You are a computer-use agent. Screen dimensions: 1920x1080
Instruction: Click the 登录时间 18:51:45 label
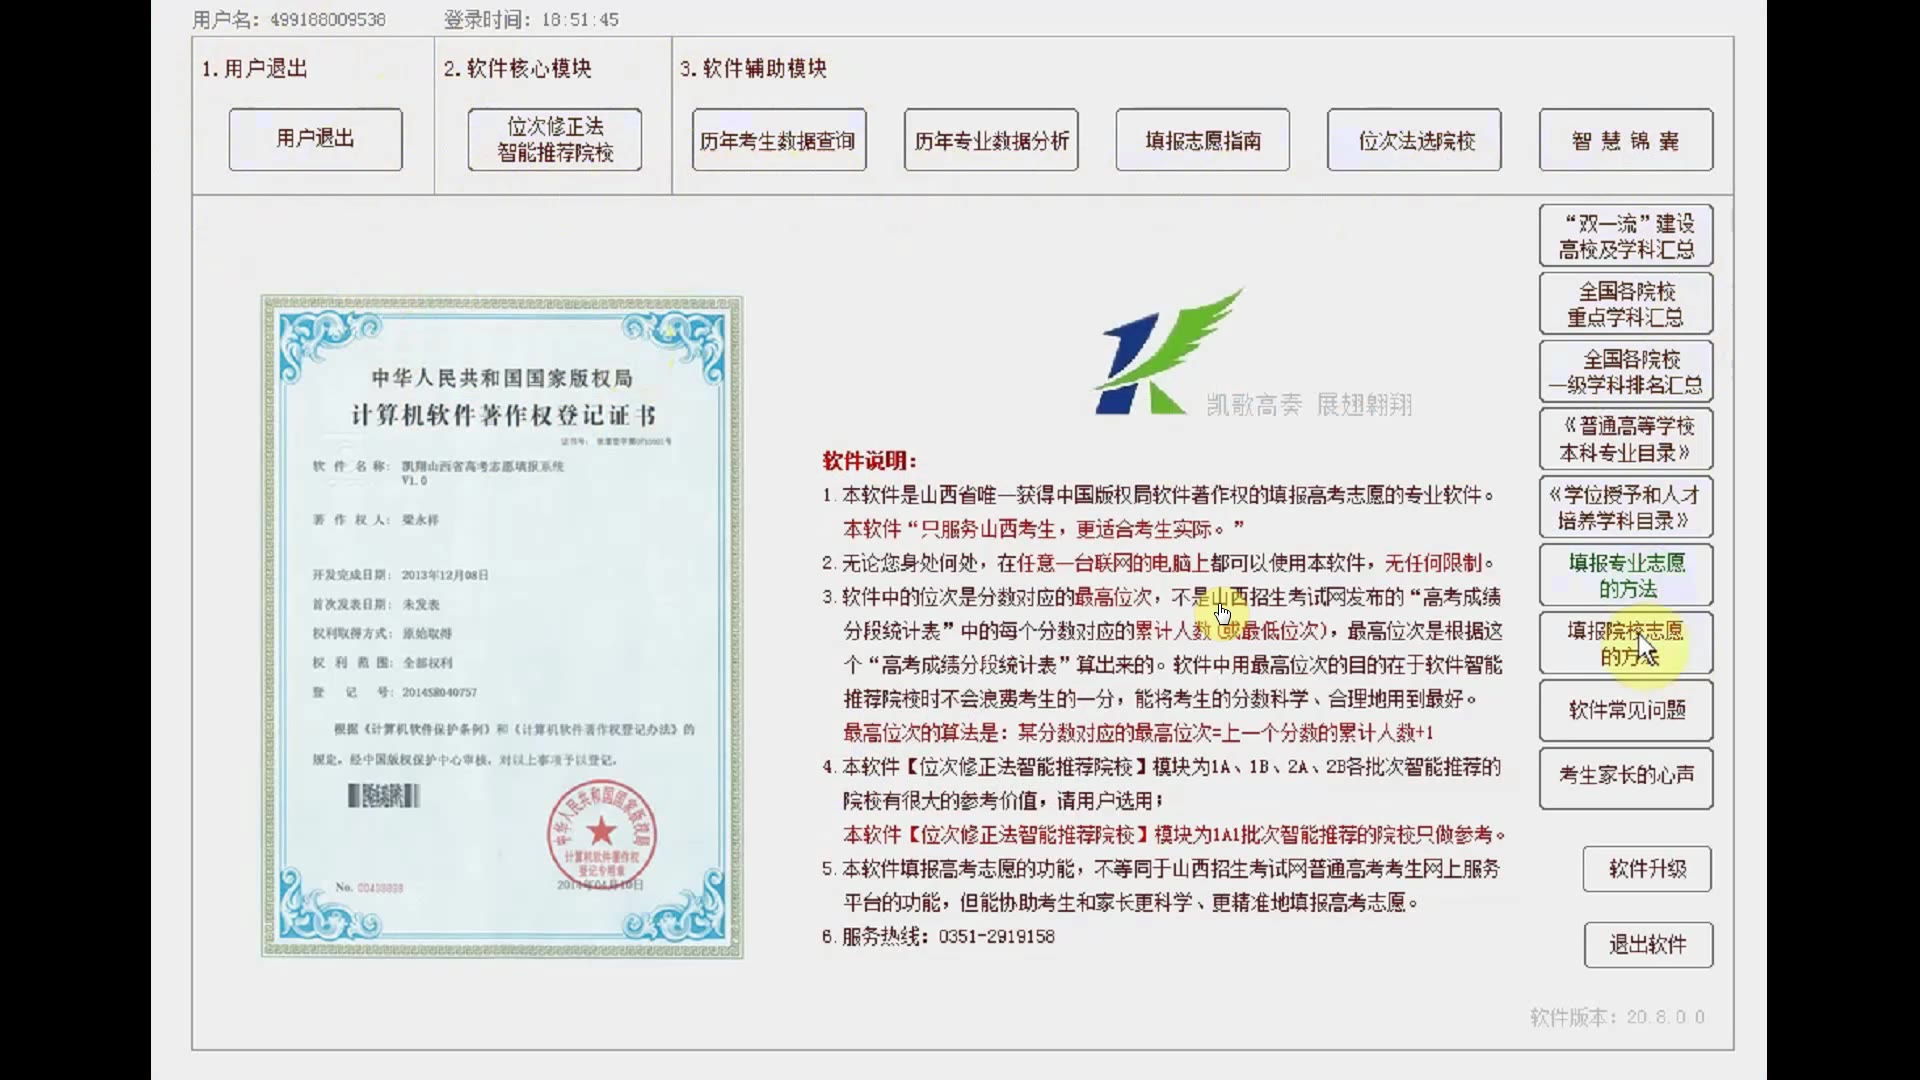531,19
